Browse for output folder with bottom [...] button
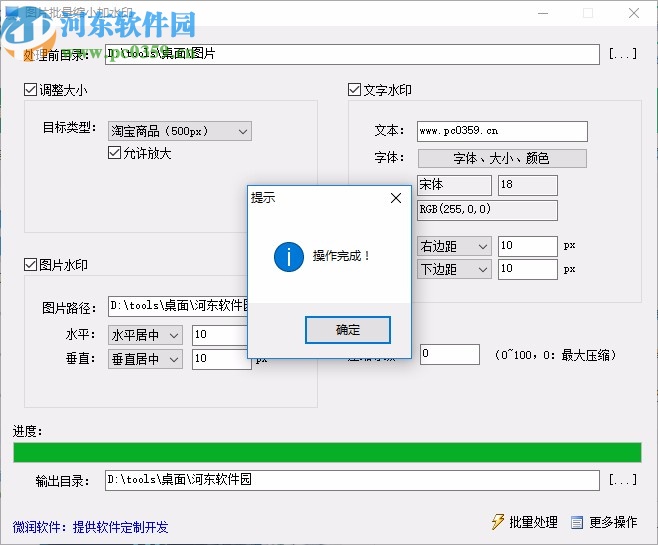 [x=623, y=480]
